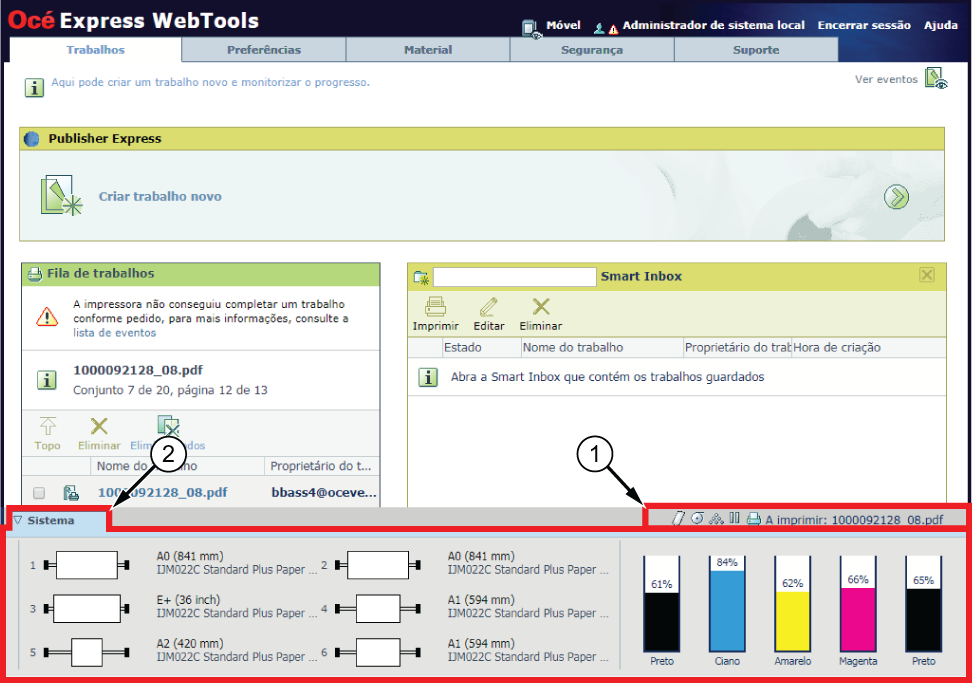This screenshot has height=683, width=972.
Task: Click the 'A2 (420 mm)' roll 5 label
Action: (190, 643)
